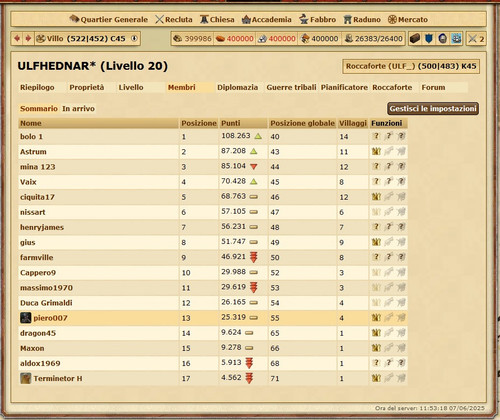Click the iron resource icon next to second 400000
The image size is (500, 420).
tap(262, 39)
